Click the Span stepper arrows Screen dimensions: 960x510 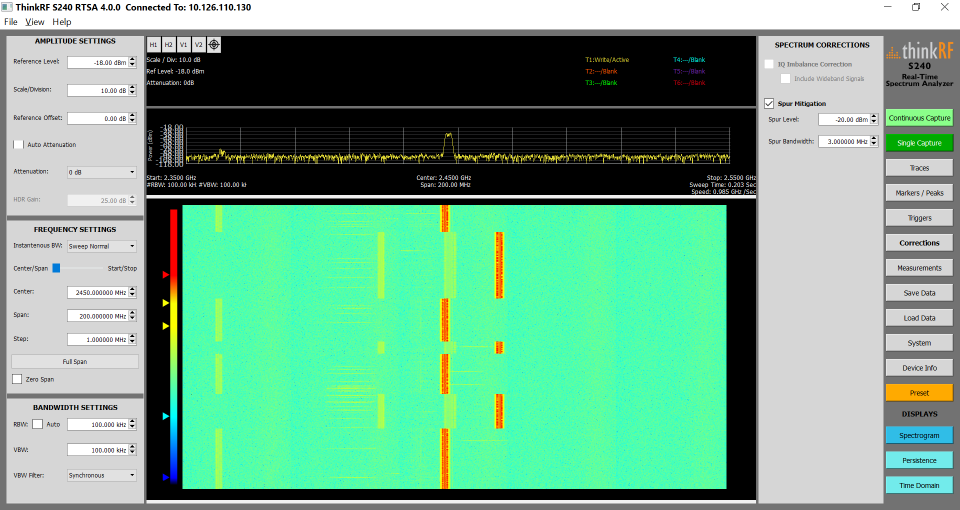132,316
